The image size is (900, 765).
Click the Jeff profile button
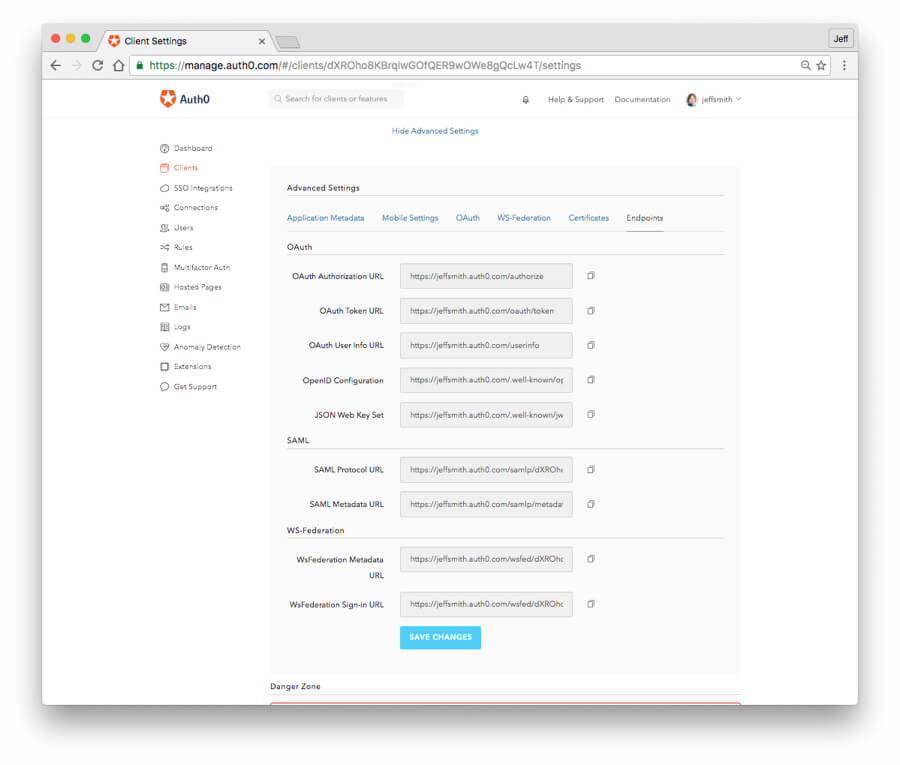point(840,38)
